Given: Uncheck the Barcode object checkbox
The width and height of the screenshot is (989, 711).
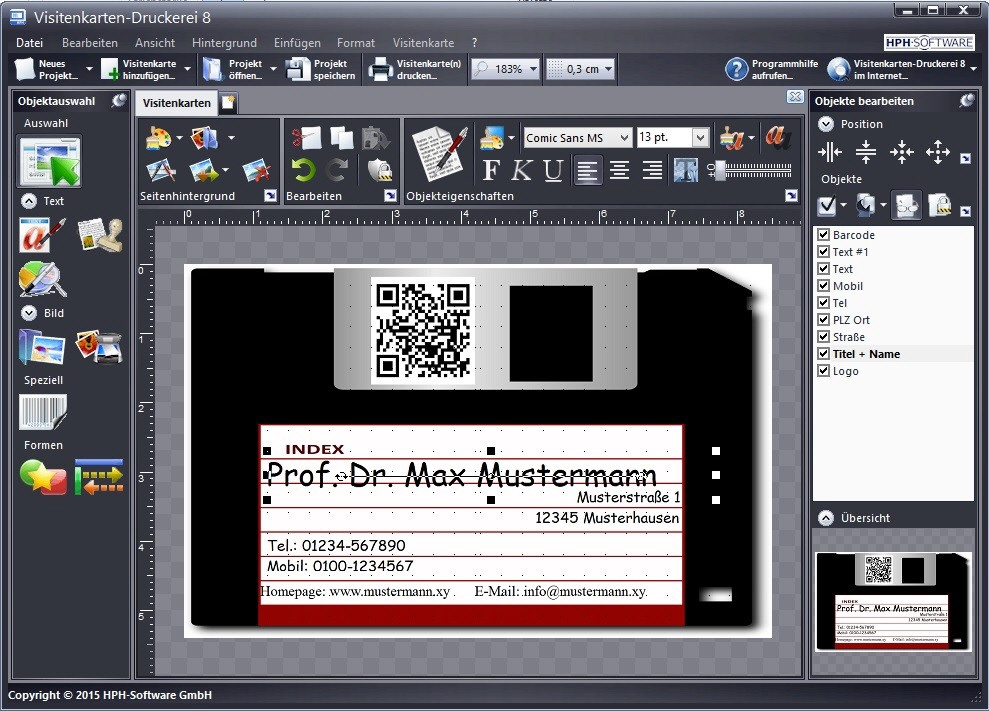Looking at the screenshot, I should click(823, 235).
